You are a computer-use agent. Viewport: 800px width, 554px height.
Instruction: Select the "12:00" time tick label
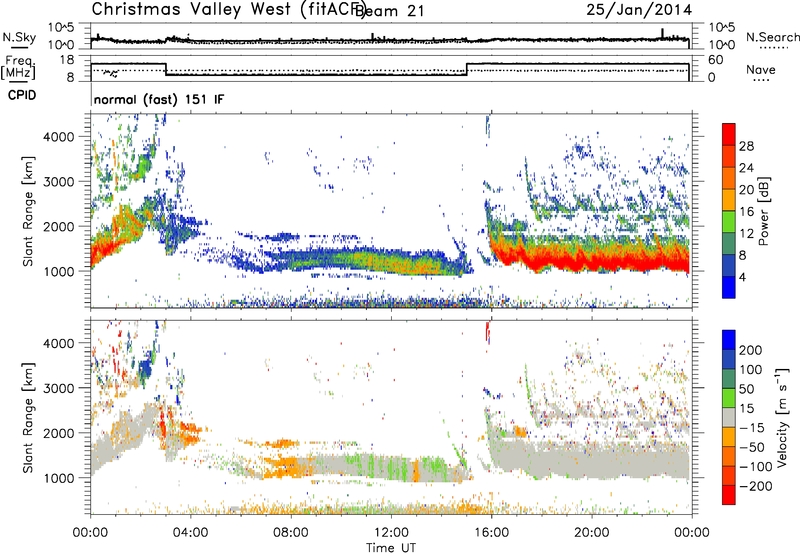click(391, 533)
